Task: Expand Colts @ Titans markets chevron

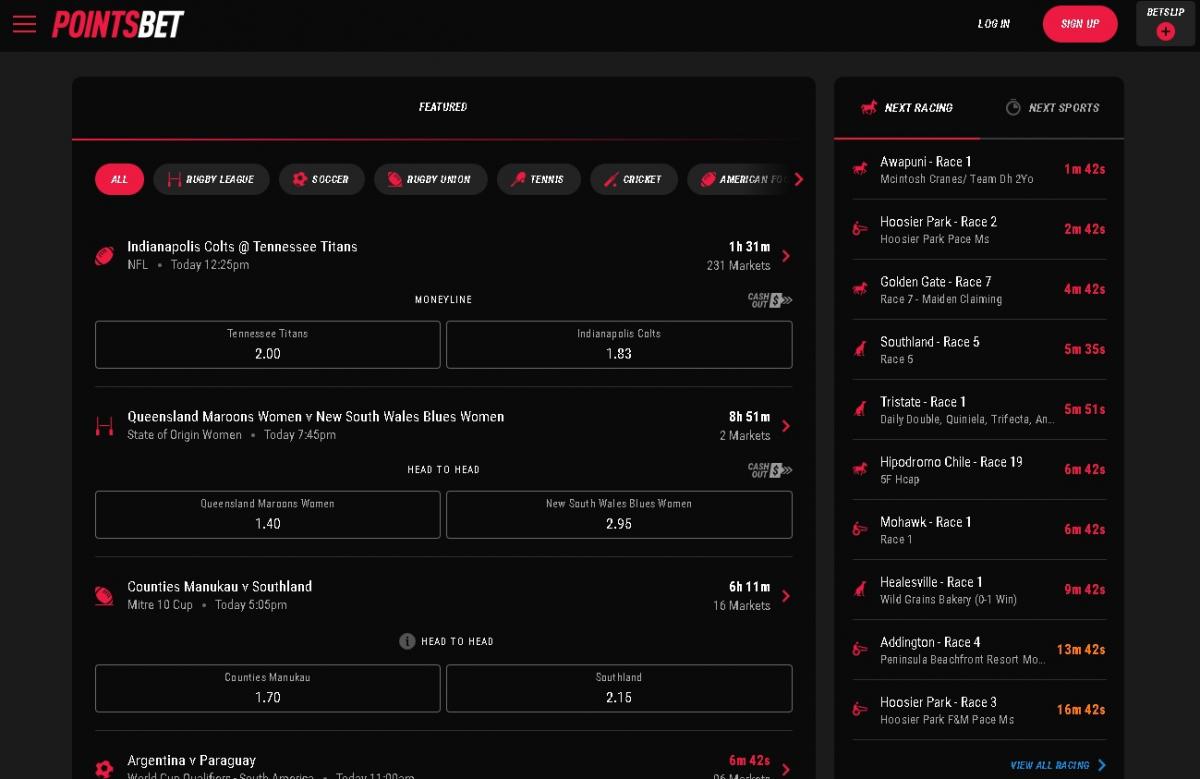Action: point(786,256)
